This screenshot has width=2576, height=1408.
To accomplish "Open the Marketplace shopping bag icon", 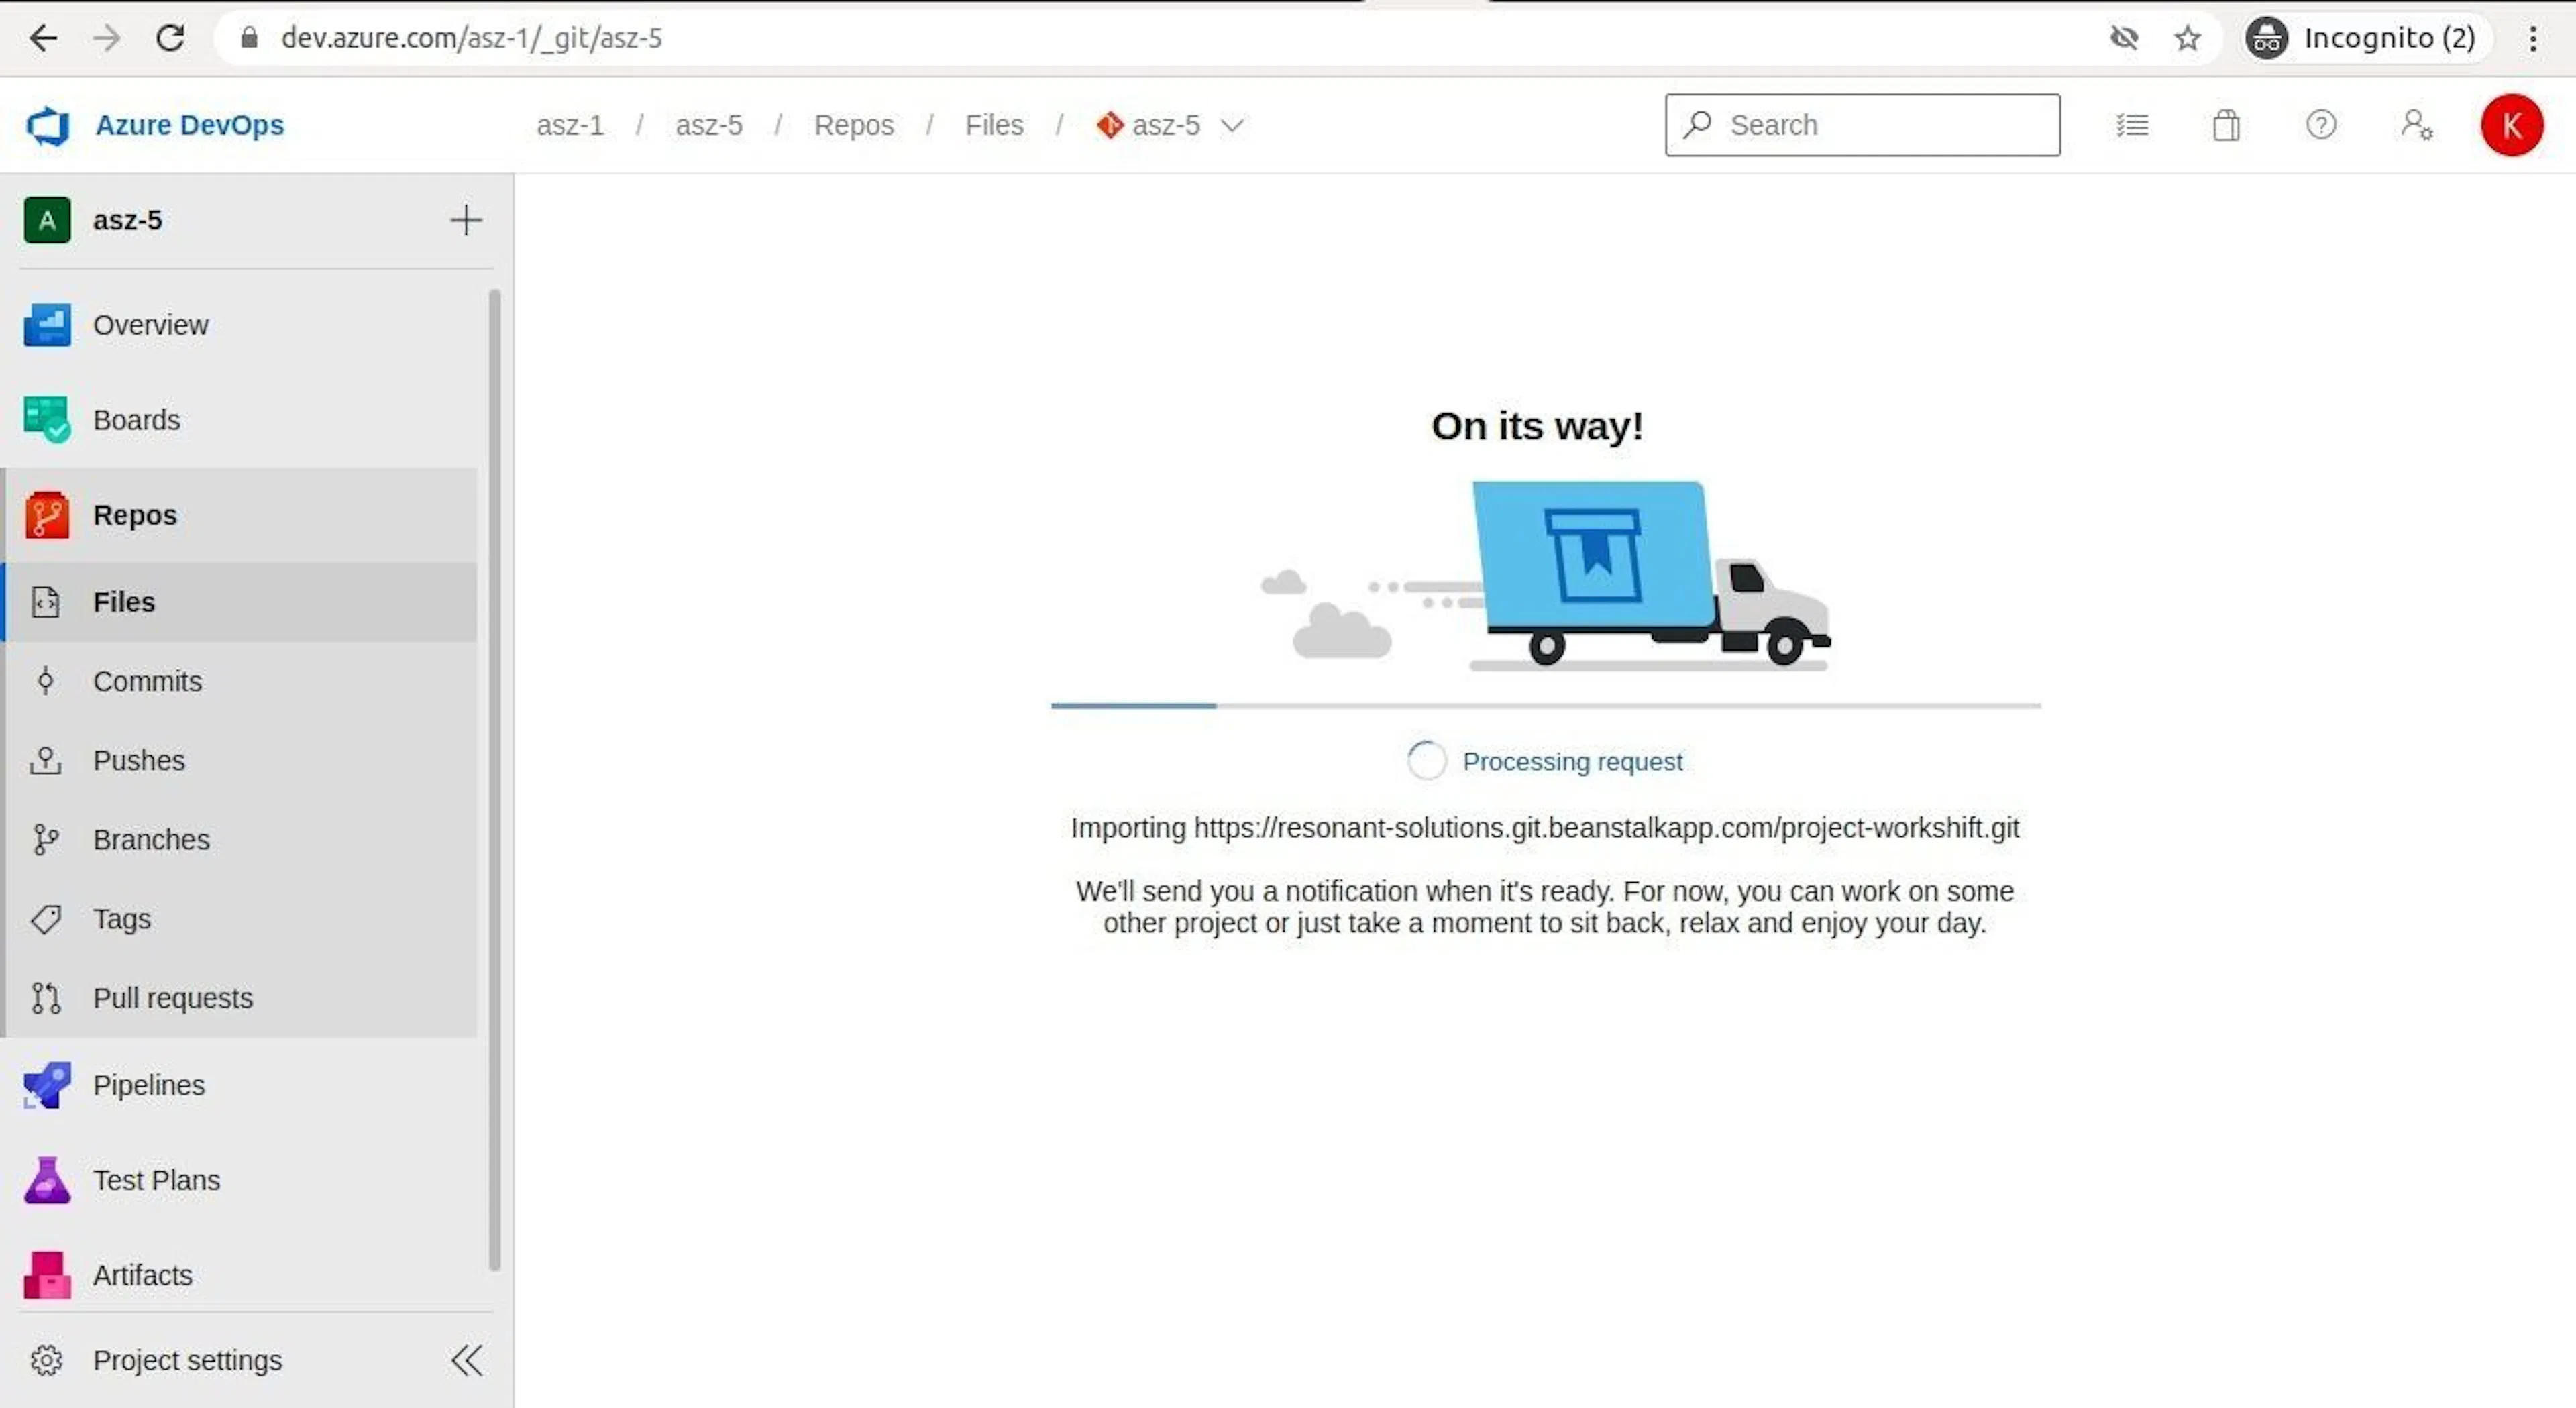I will coord(2226,125).
